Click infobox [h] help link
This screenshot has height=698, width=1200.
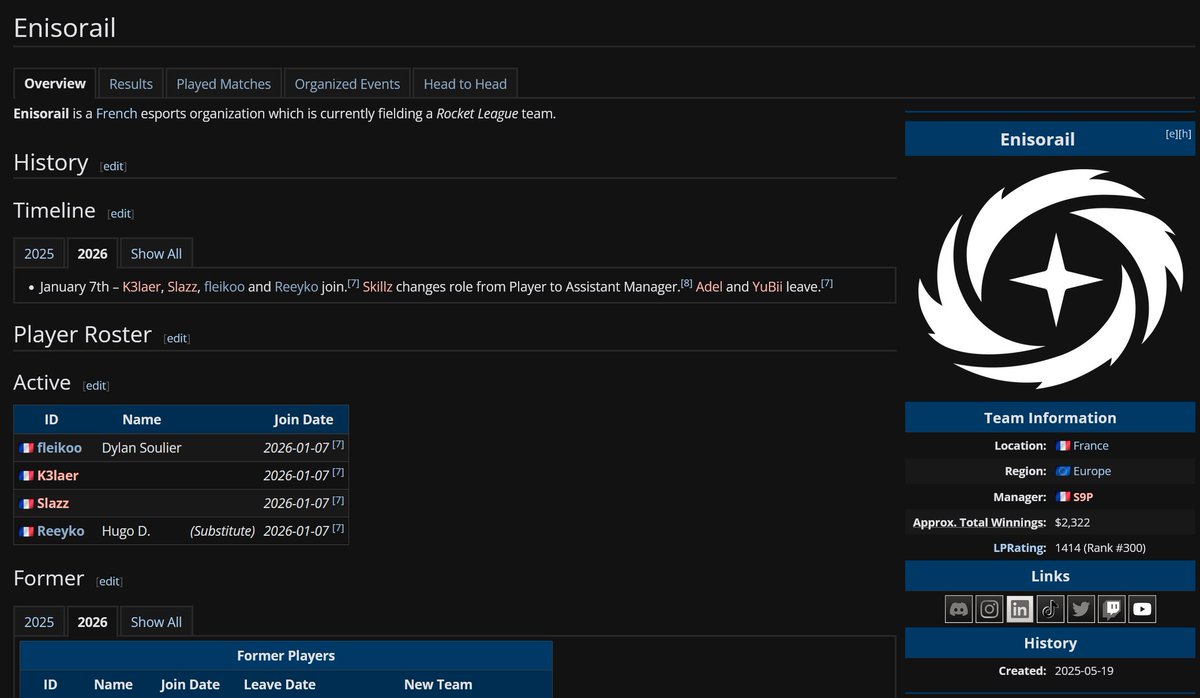[x=1185, y=134]
